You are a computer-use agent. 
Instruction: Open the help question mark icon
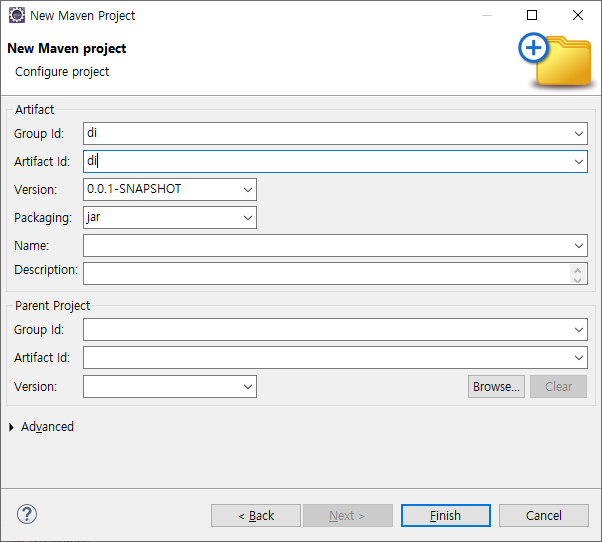27,514
